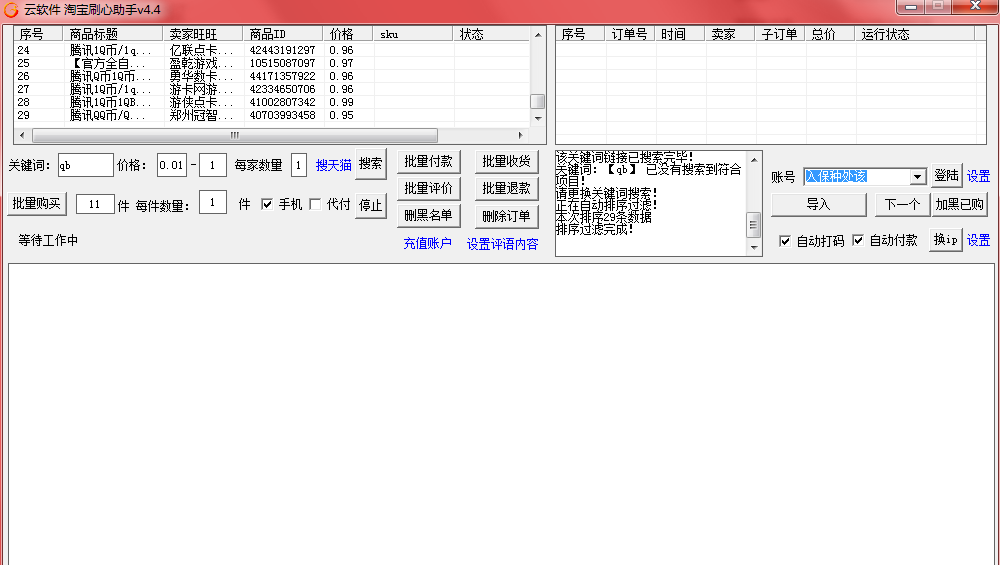
Task: Click the 停止 button
Action: coord(371,205)
